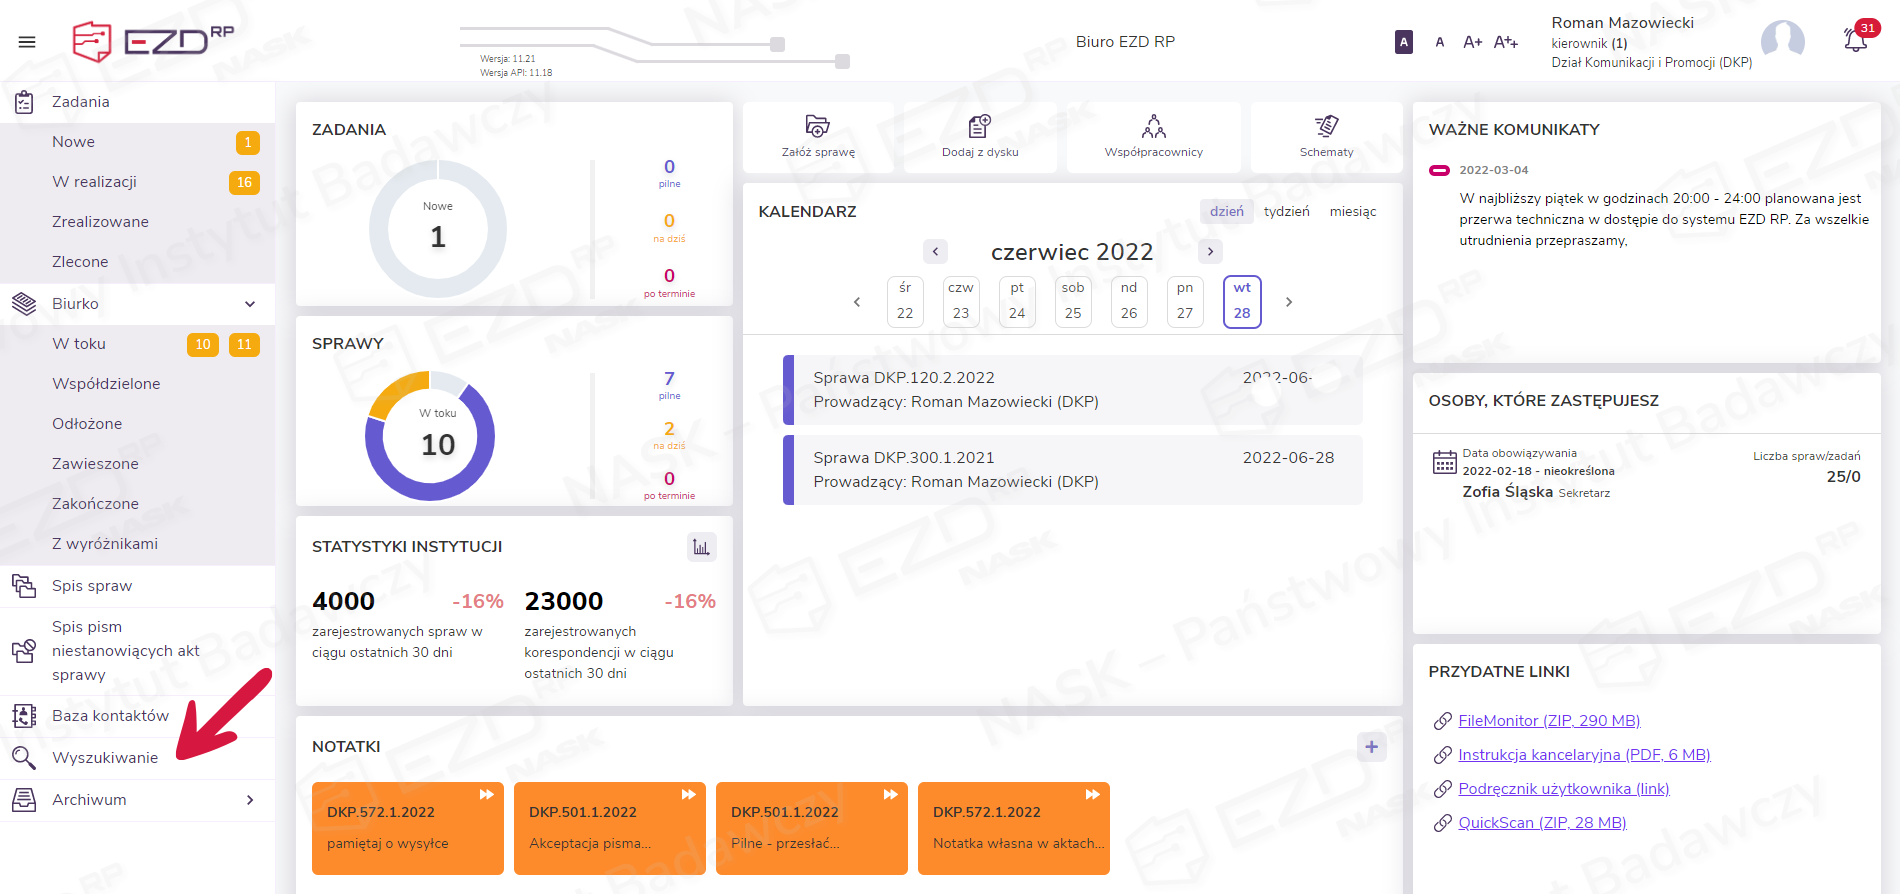Click the notification bell icon

coord(1855,41)
